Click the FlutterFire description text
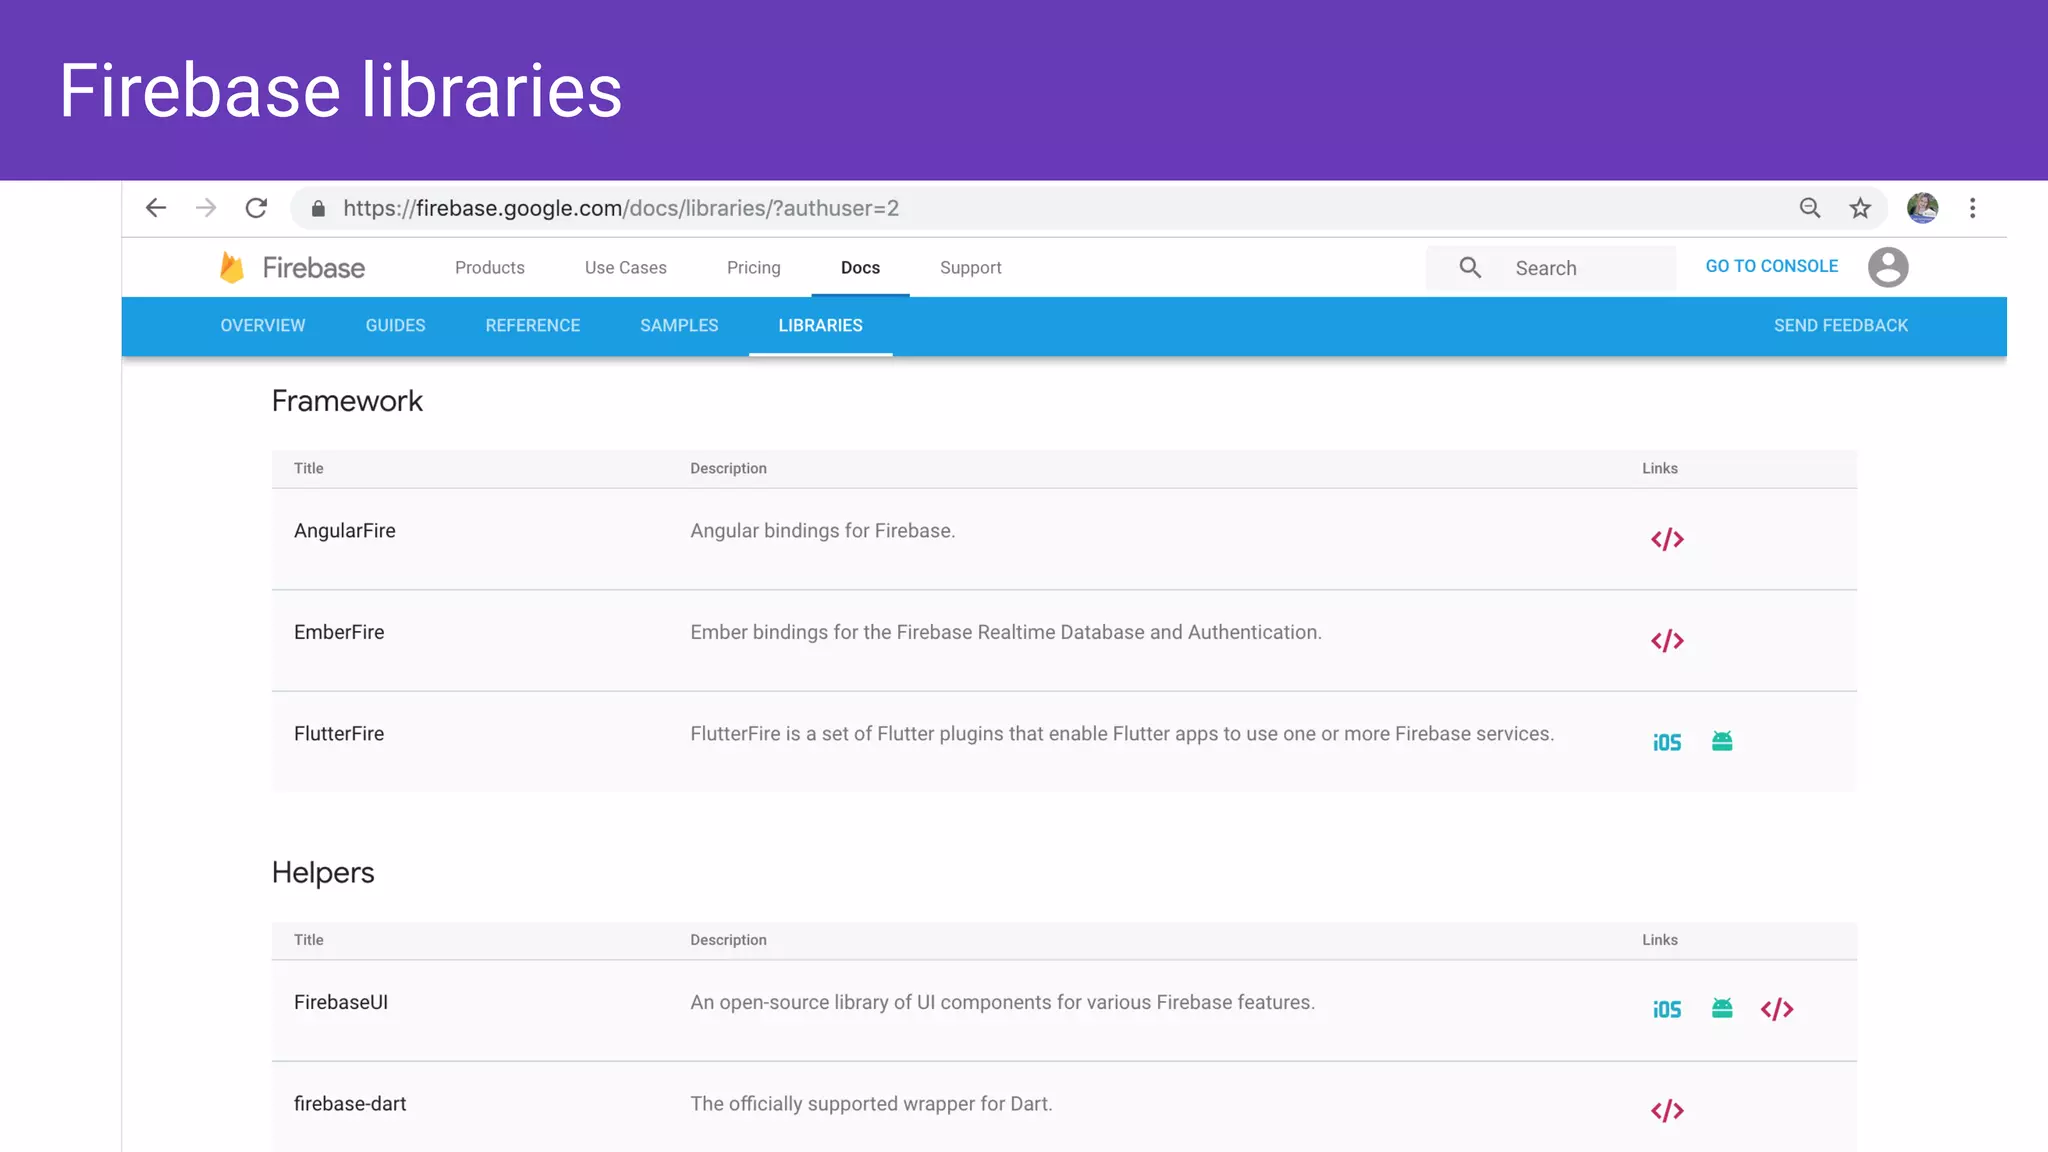Viewport: 2048px width, 1152px height. [x=1122, y=734]
